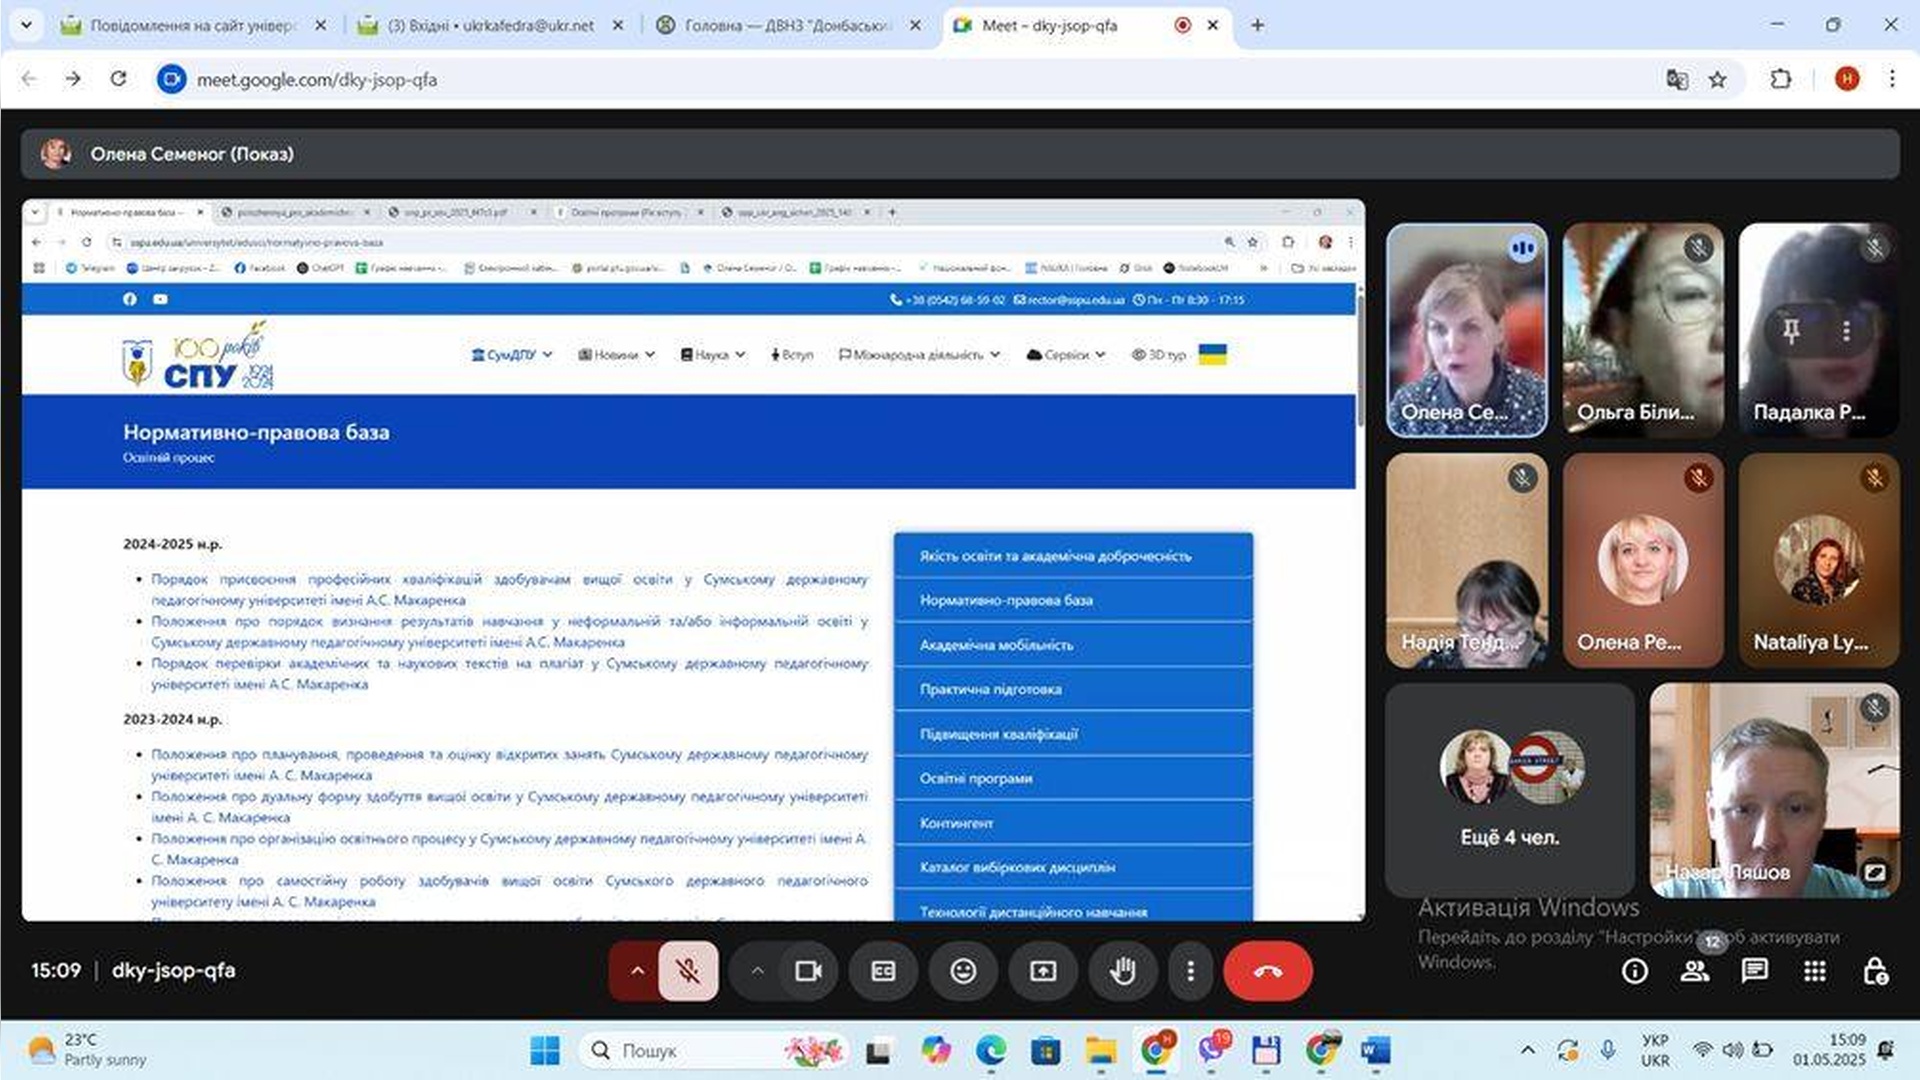Show hidden system tray icons

[1527, 1050]
